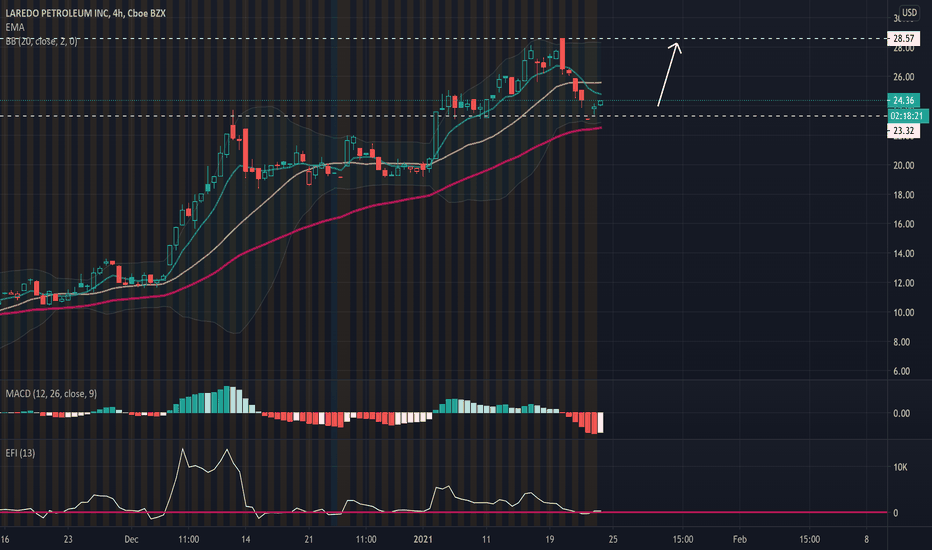932x550 pixels.
Task: Select the EMA indicator label
Action: 15,27
